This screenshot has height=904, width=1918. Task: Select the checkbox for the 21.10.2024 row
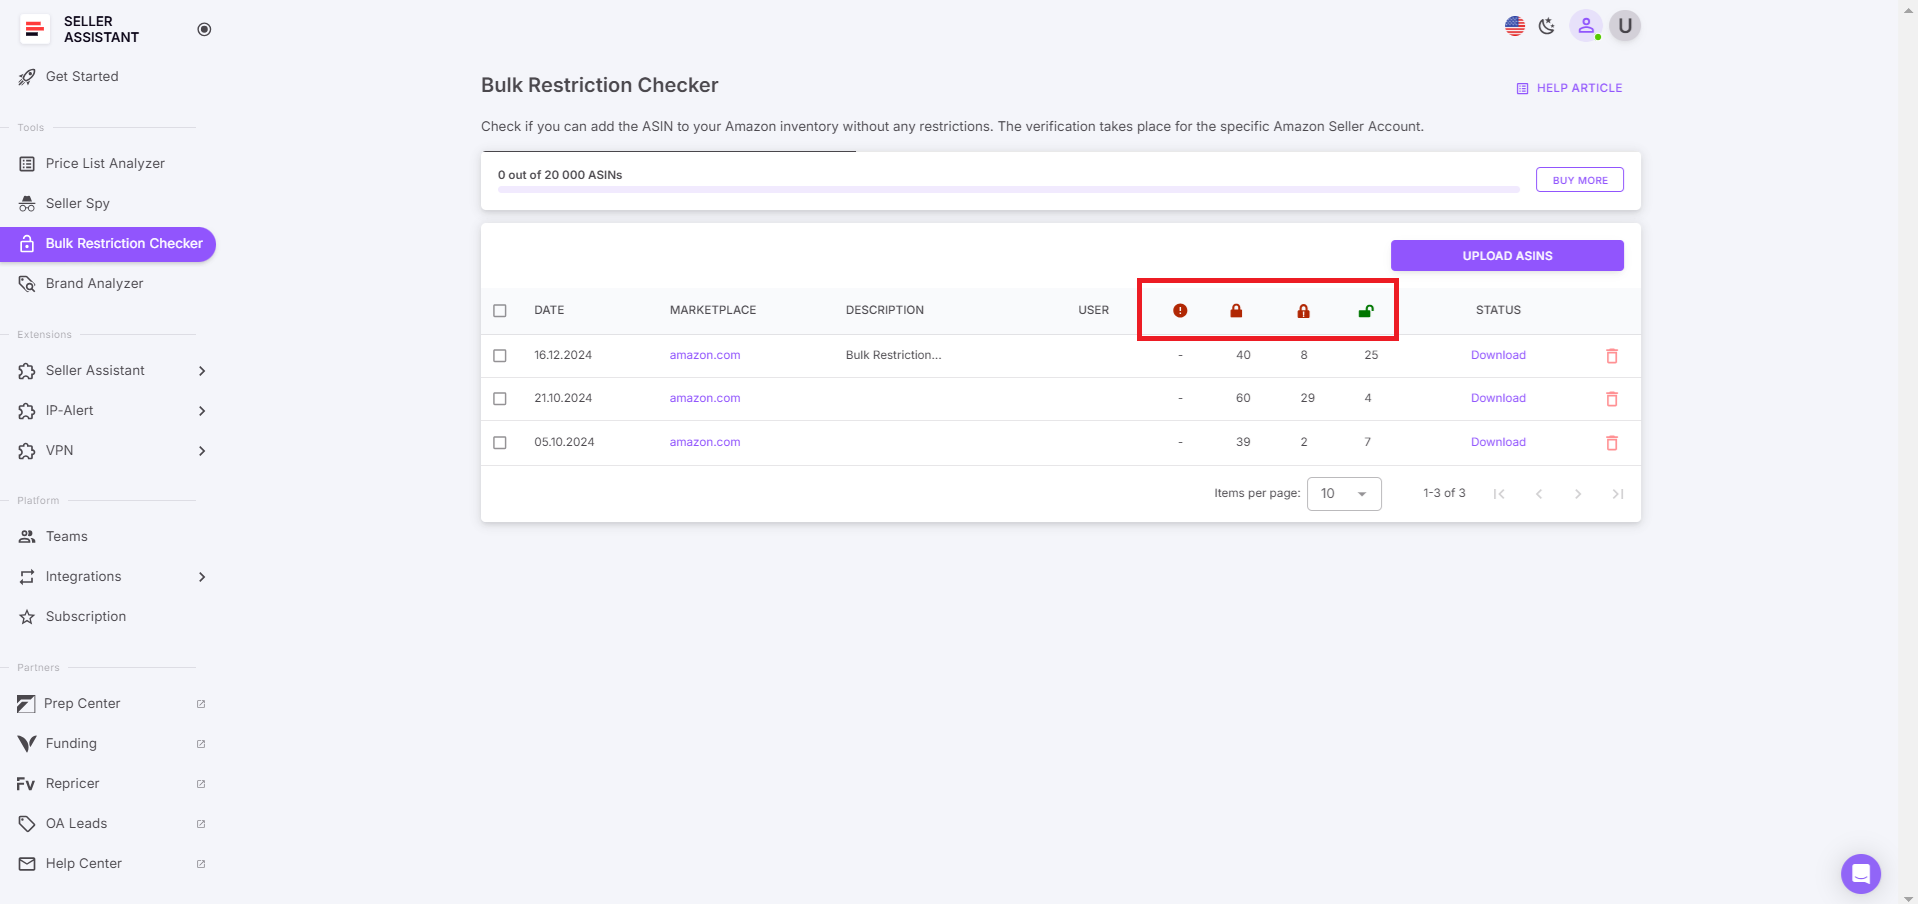pos(500,398)
